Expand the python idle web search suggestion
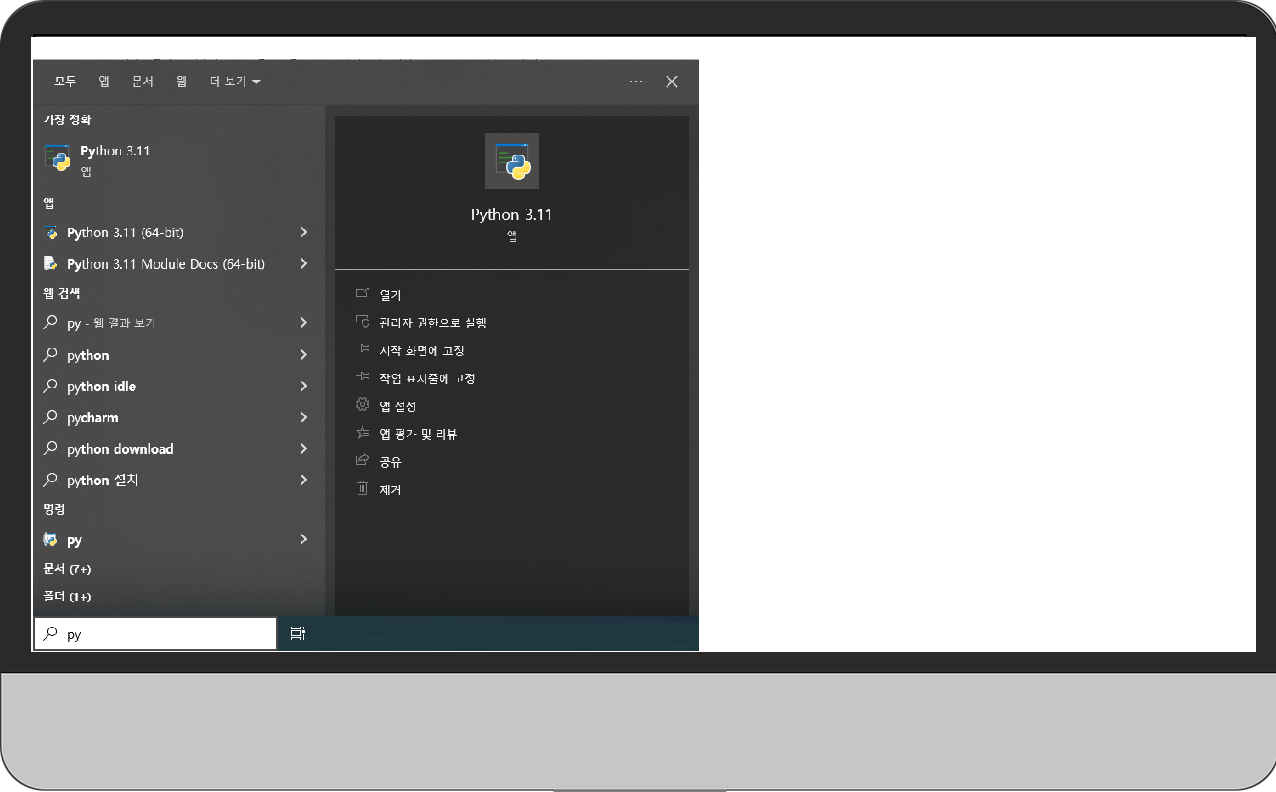This screenshot has height=792, width=1276. click(303, 386)
